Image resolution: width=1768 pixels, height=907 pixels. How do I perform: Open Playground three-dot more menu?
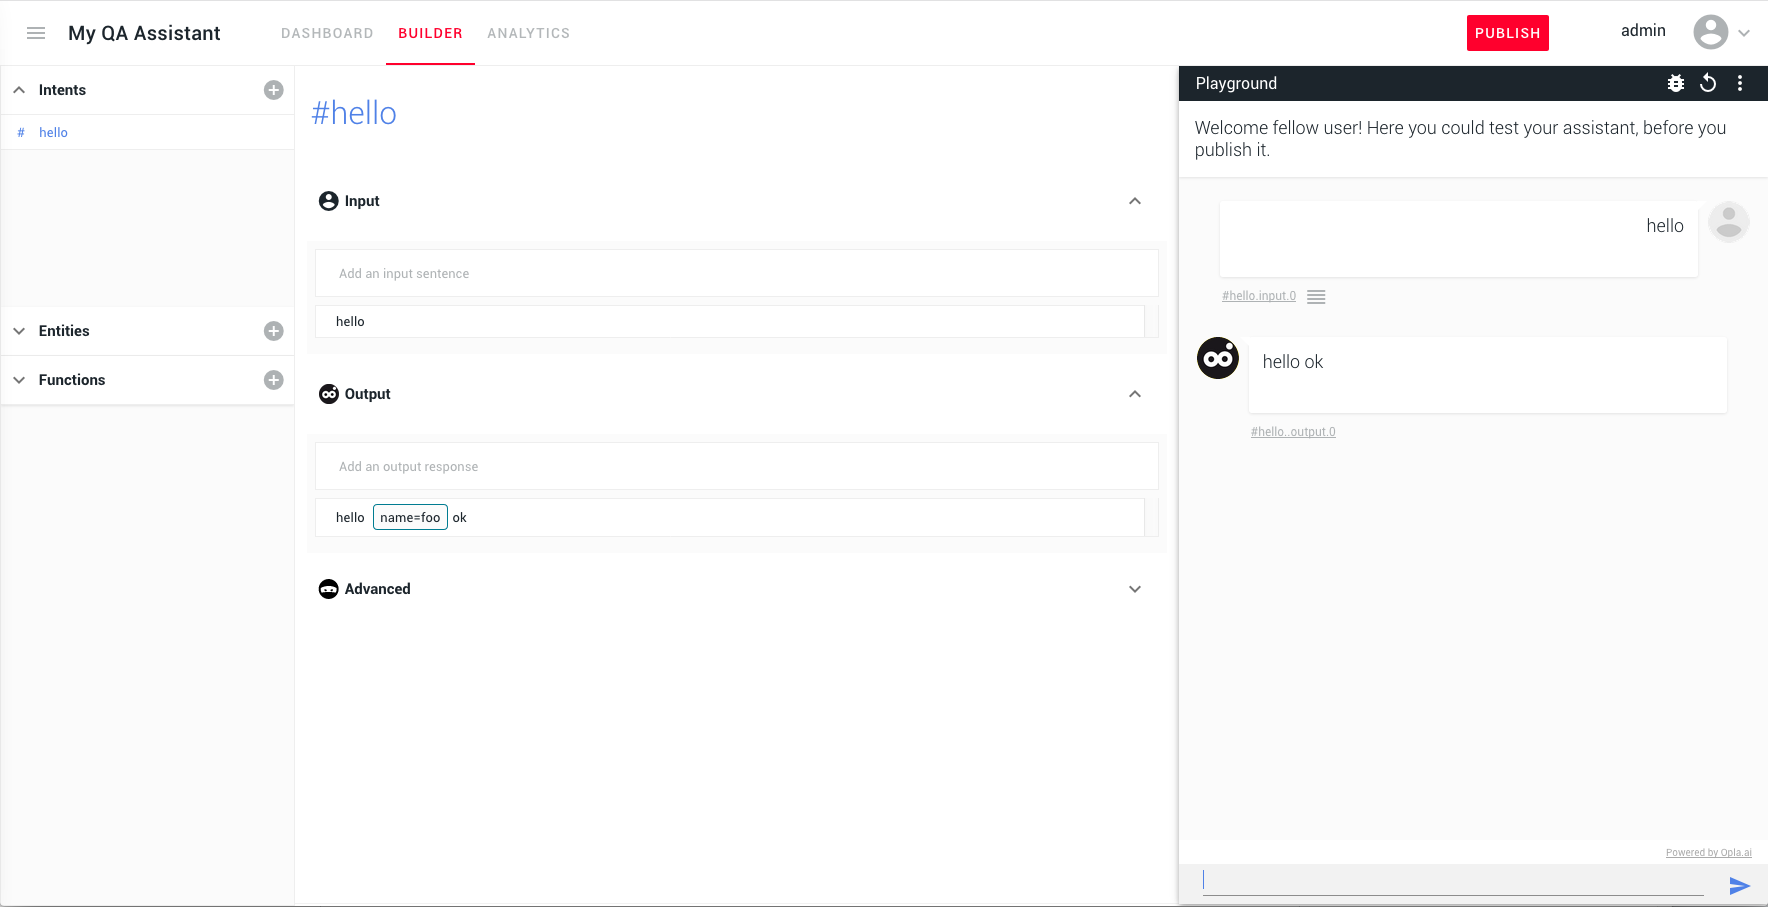tap(1740, 83)
